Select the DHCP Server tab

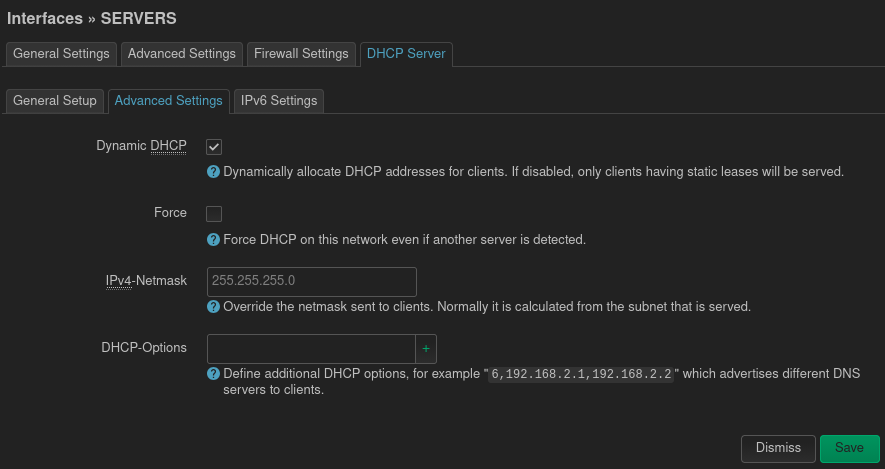tap(406, 53)
